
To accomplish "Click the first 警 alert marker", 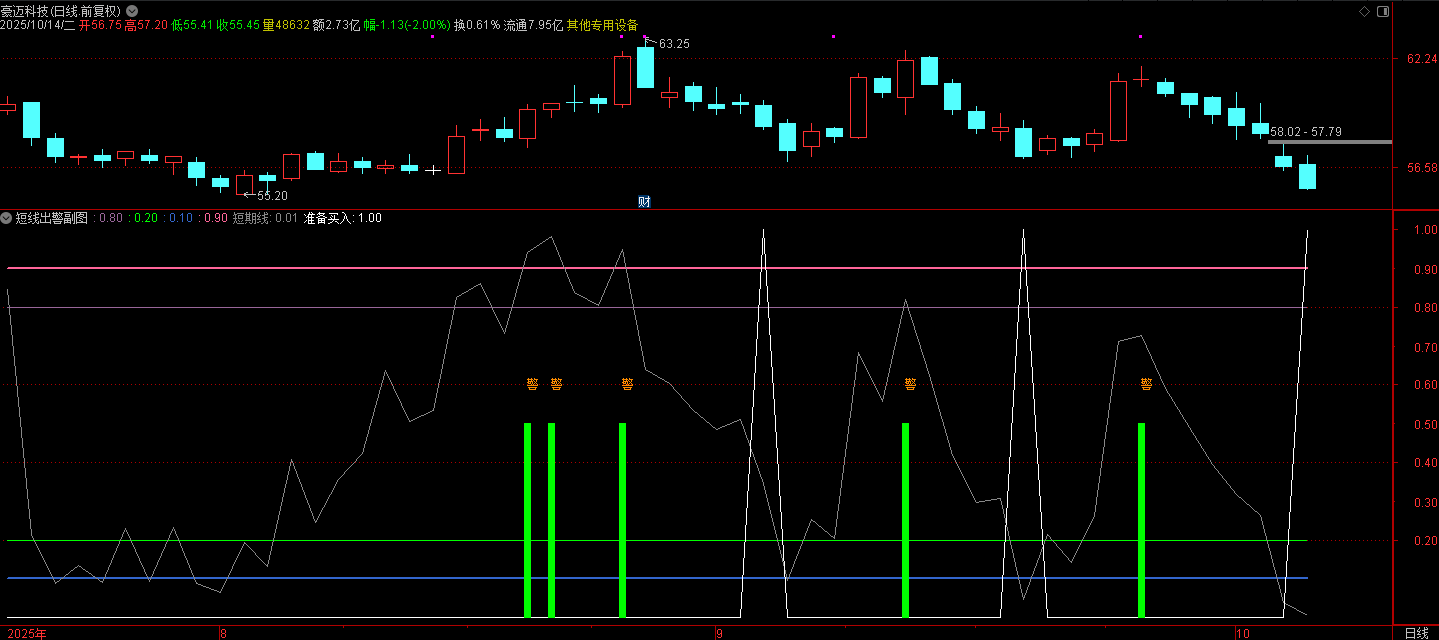I will tap(532, 383).
